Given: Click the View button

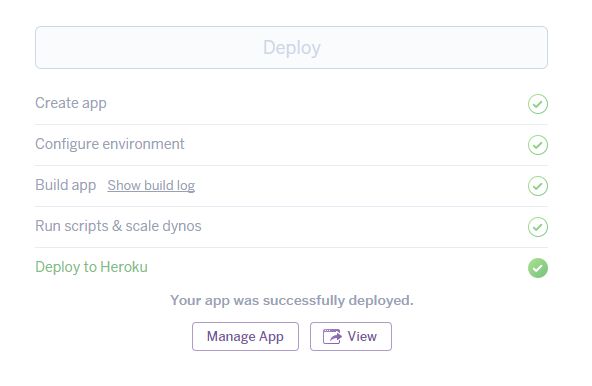Looking at the screenshot, I should [x=351, y=337].
